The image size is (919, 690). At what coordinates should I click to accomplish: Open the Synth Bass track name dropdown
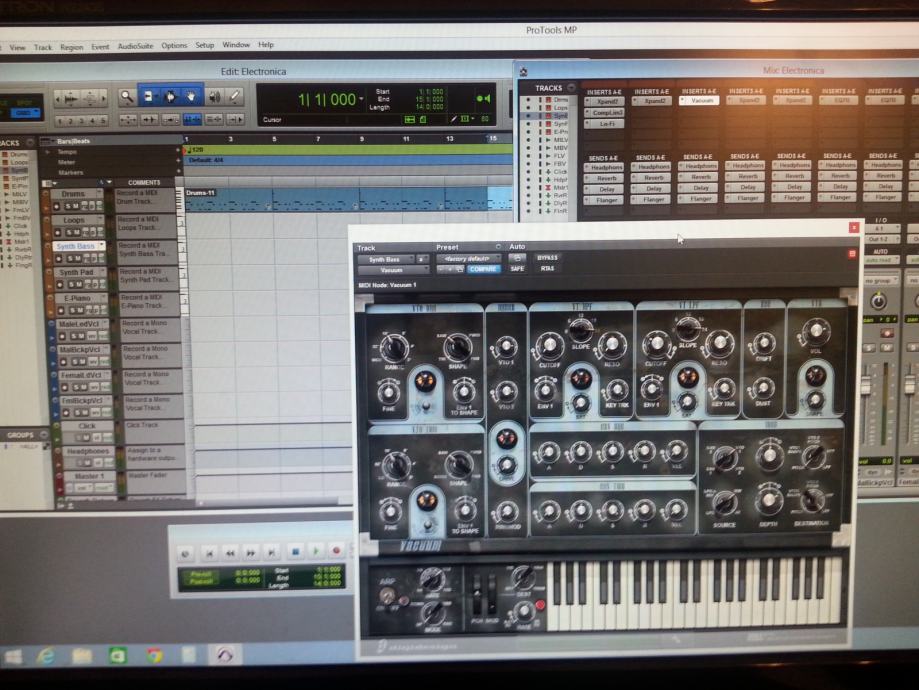coord(101,246)
